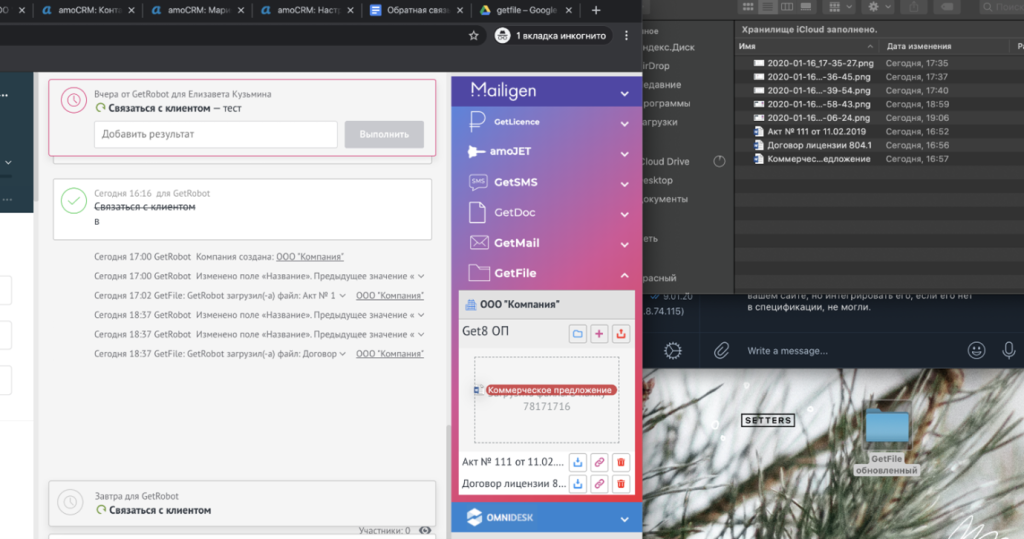
Task: Open ООО "Компания" header in GetFile
Action: point(547,304)
